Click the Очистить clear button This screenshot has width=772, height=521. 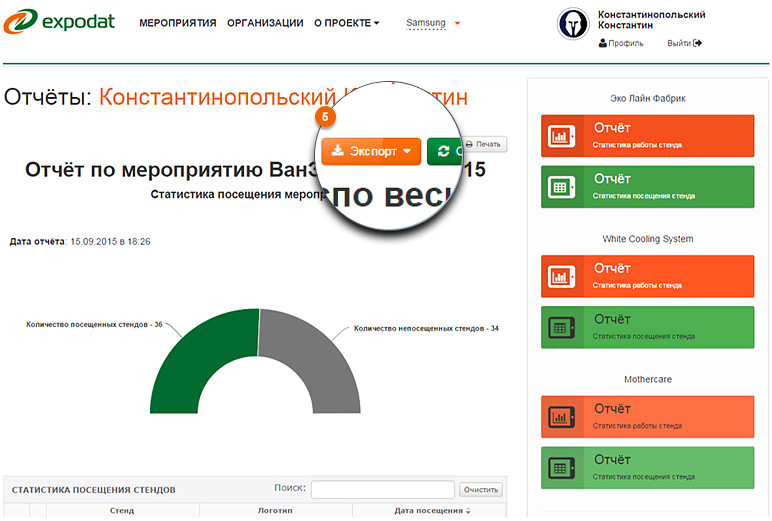(x=481, y=489)
